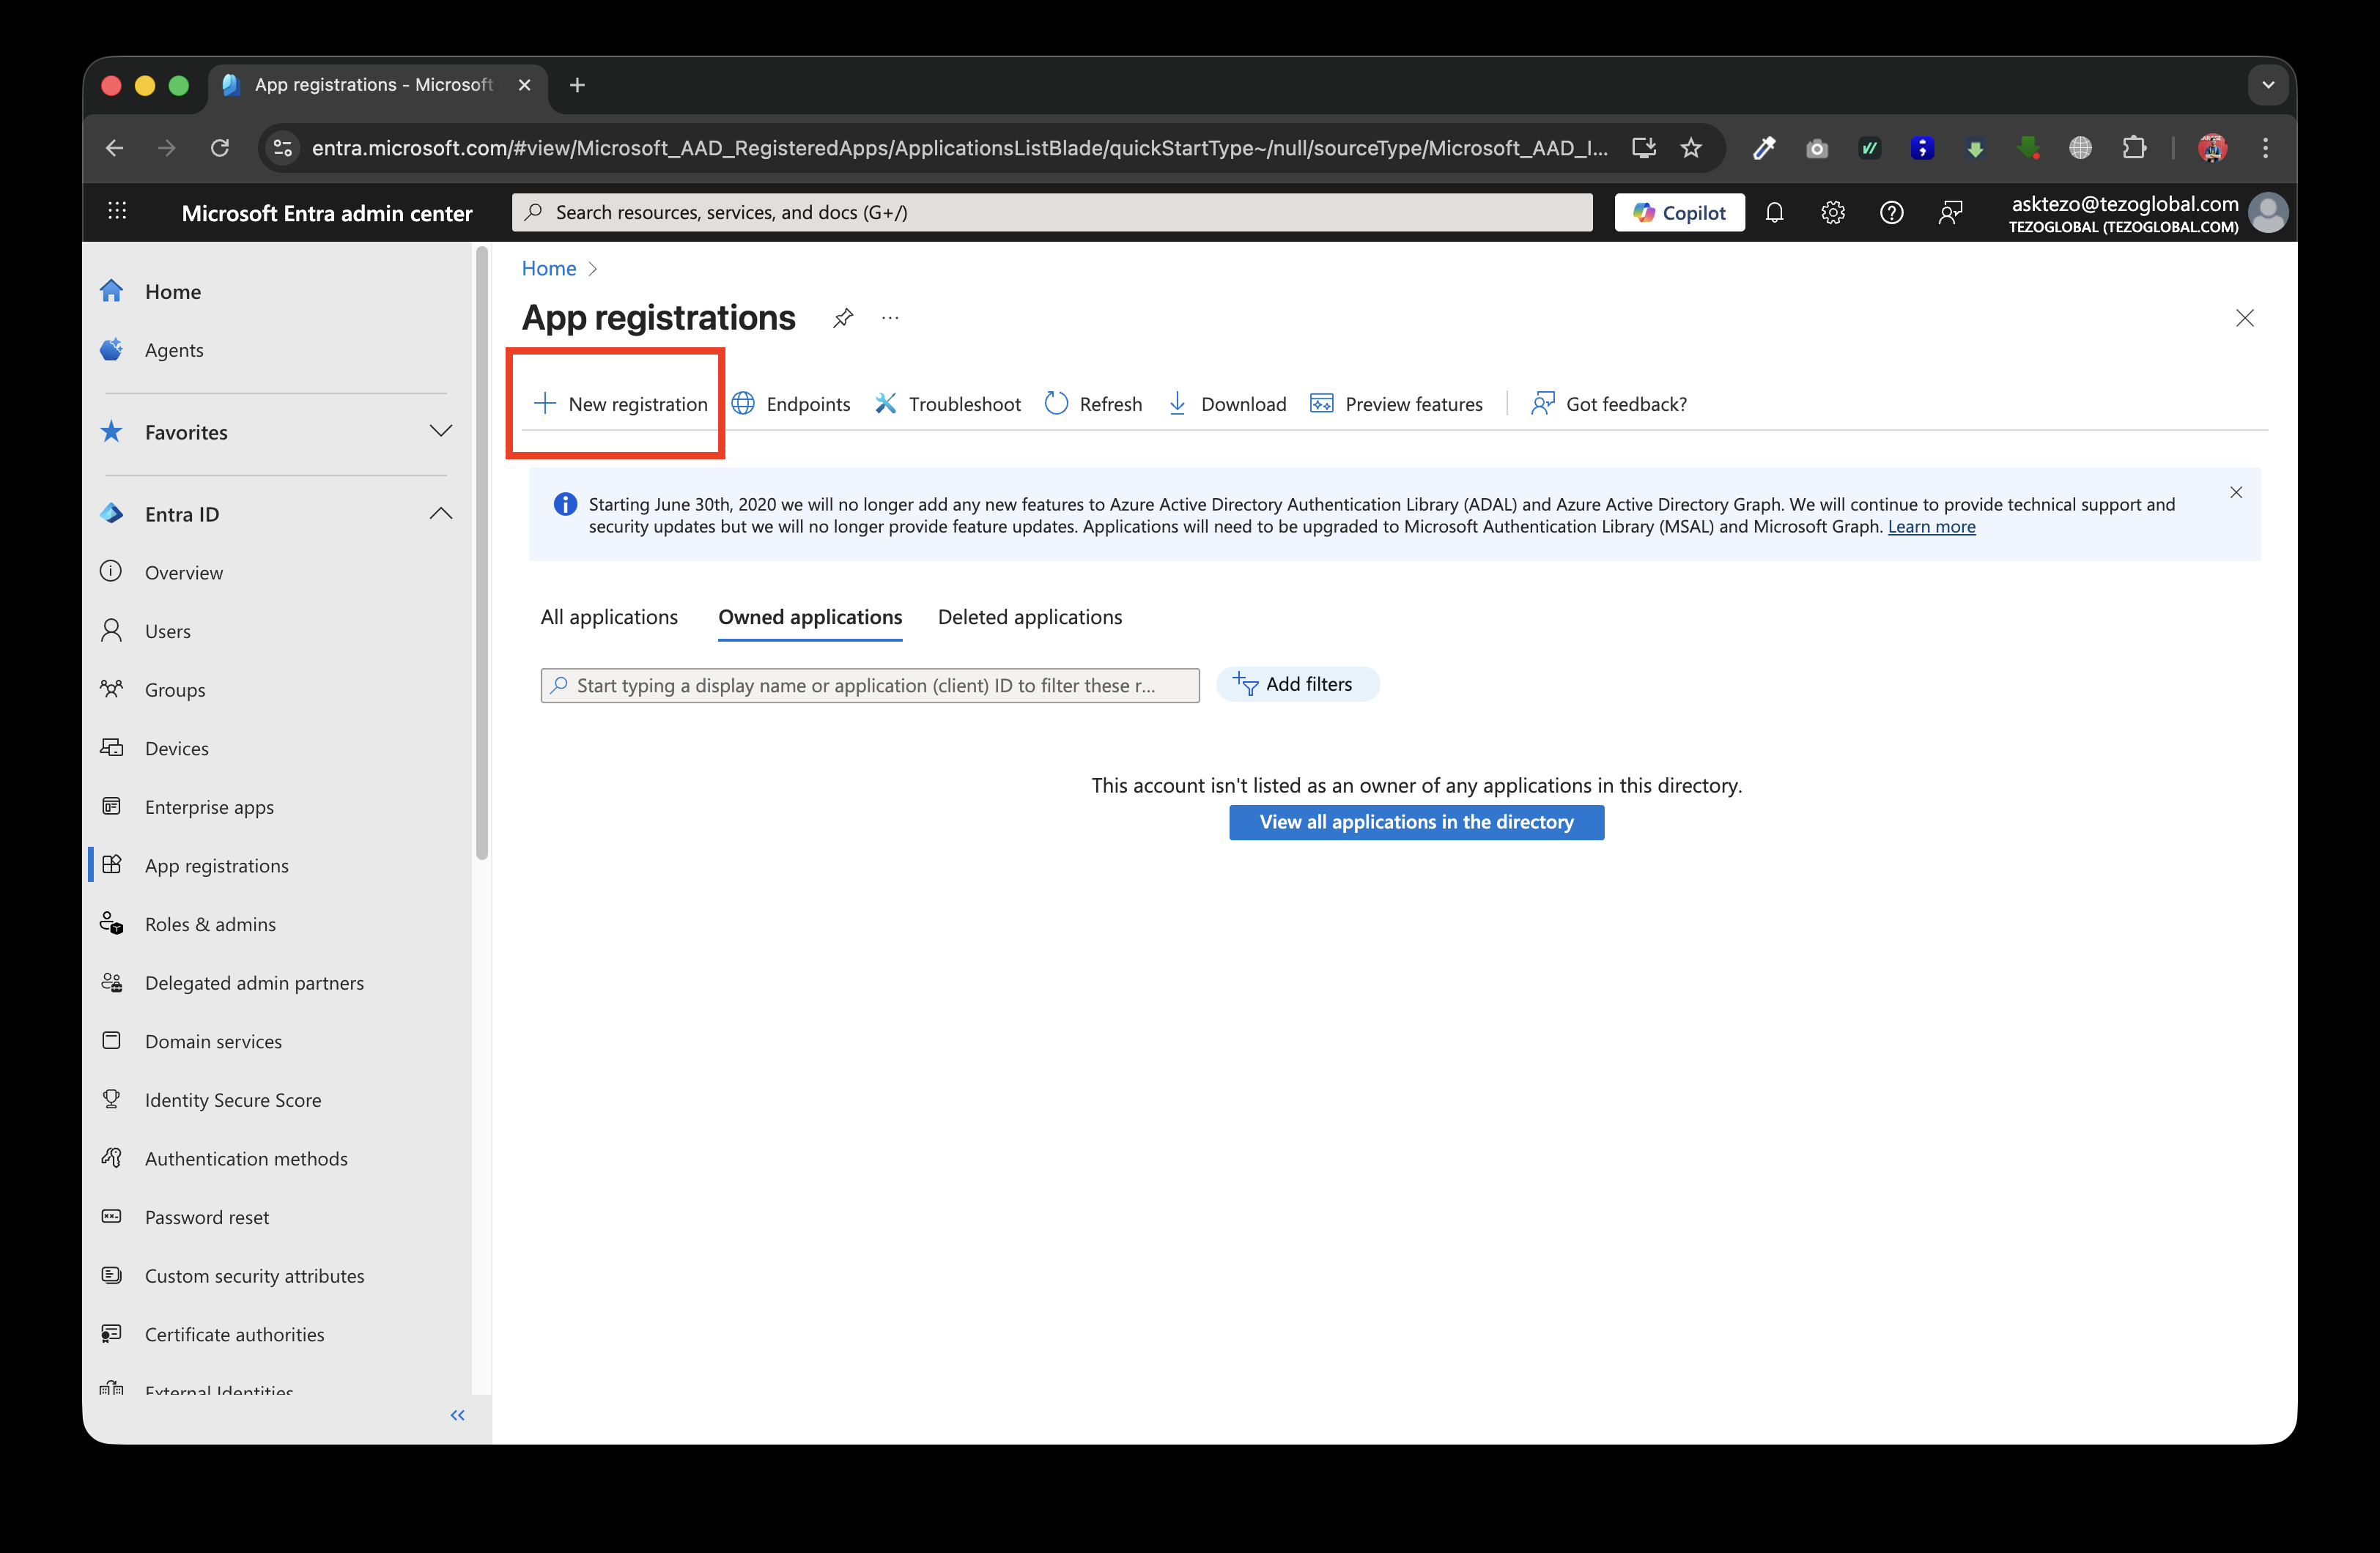The width and height of the screenshot is (2380, 1553).
Task: Open the Endpoints globe icon
Action: tap(743, 404)
